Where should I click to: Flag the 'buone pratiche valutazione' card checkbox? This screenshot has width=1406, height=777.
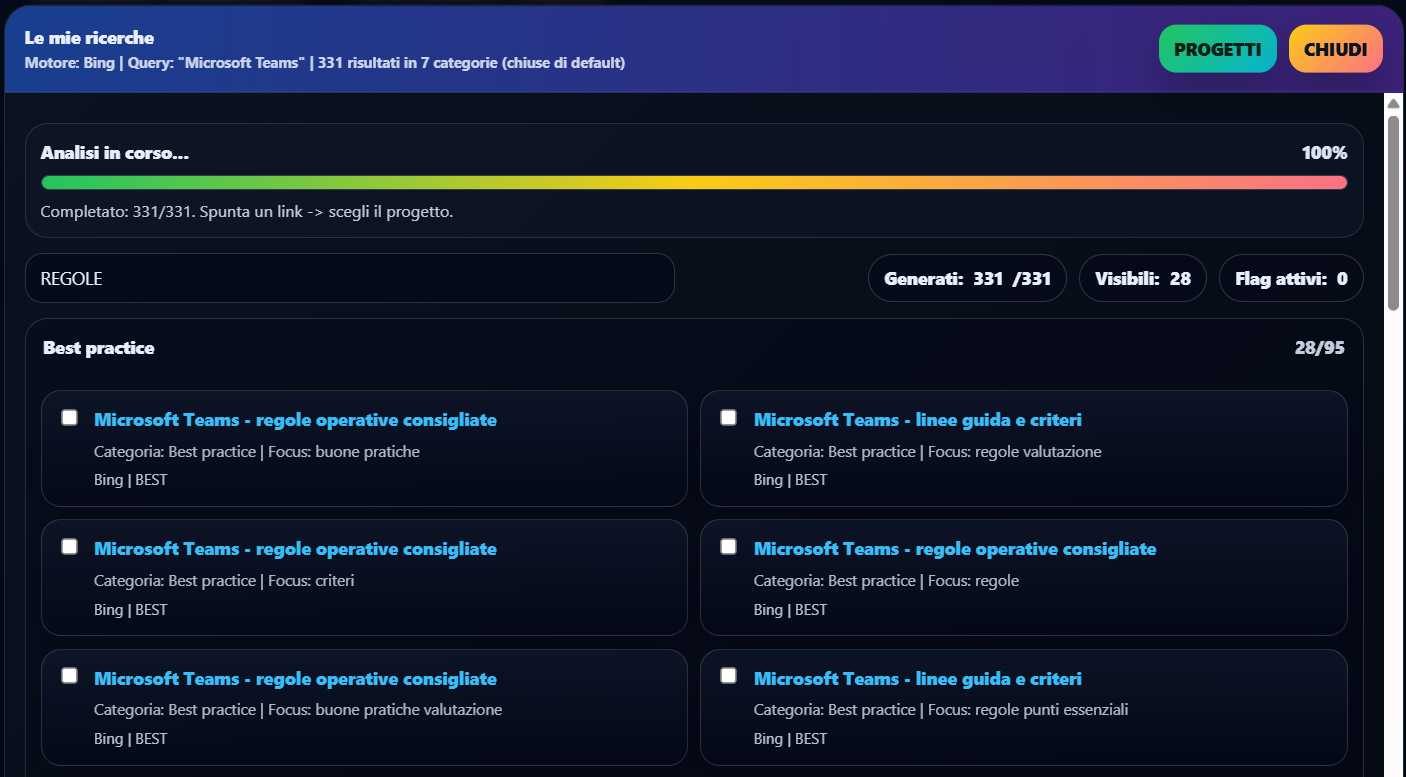69,676
